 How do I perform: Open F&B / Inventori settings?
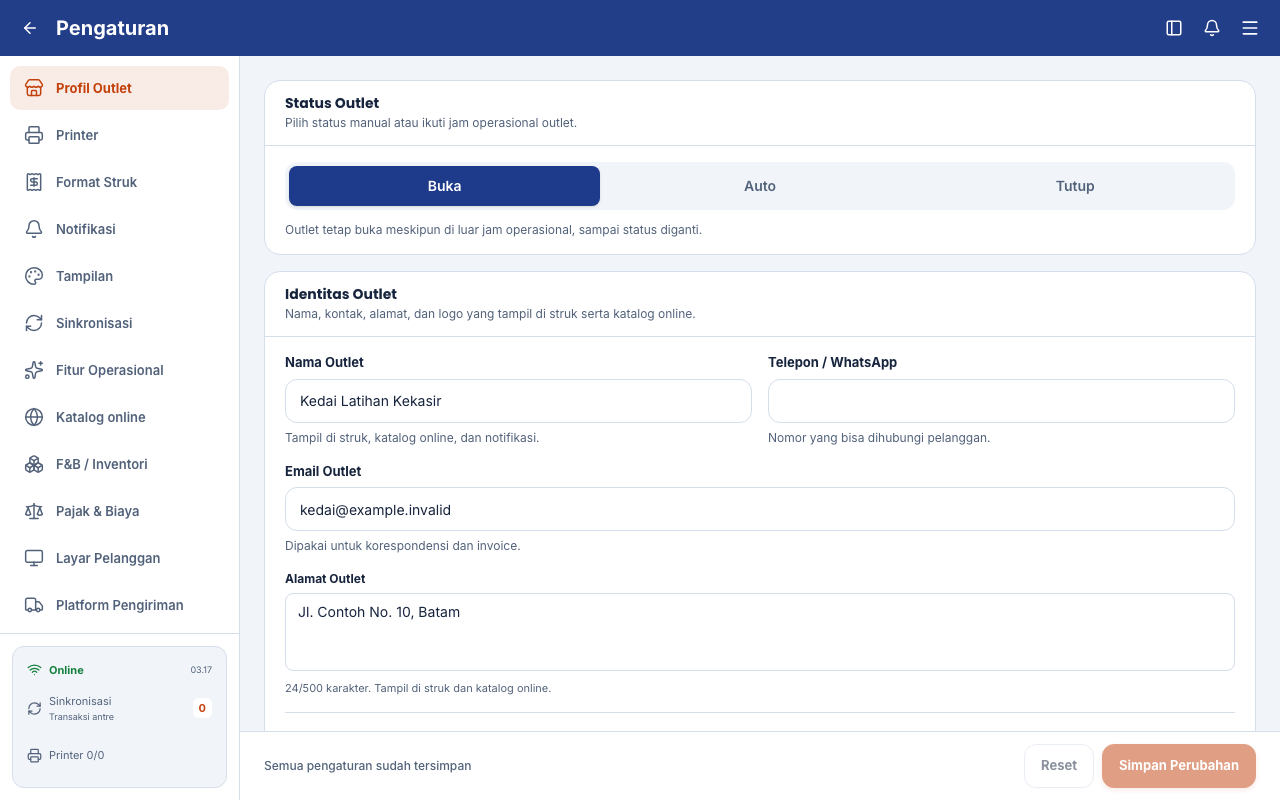click(x=119, y=464)
